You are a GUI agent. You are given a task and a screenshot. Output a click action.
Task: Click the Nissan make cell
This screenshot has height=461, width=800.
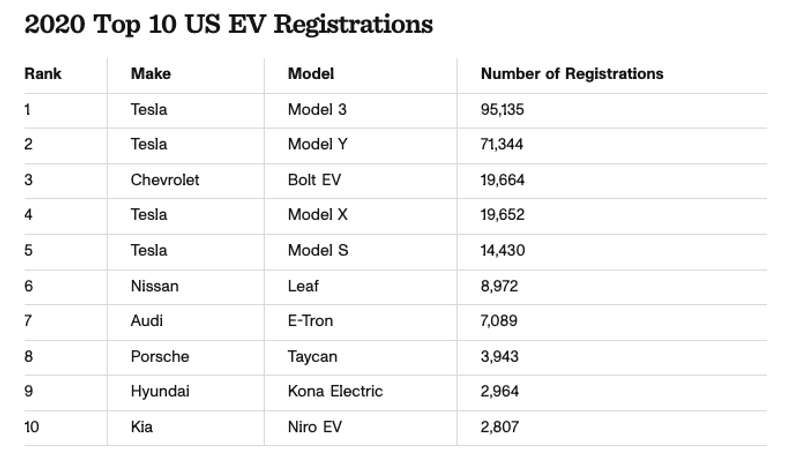click(155, 286)
